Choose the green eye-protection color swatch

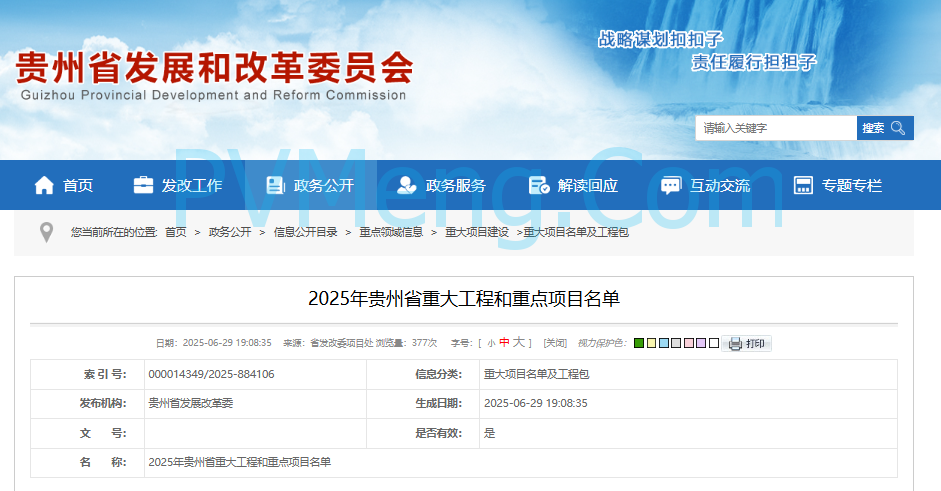point(639,343)
